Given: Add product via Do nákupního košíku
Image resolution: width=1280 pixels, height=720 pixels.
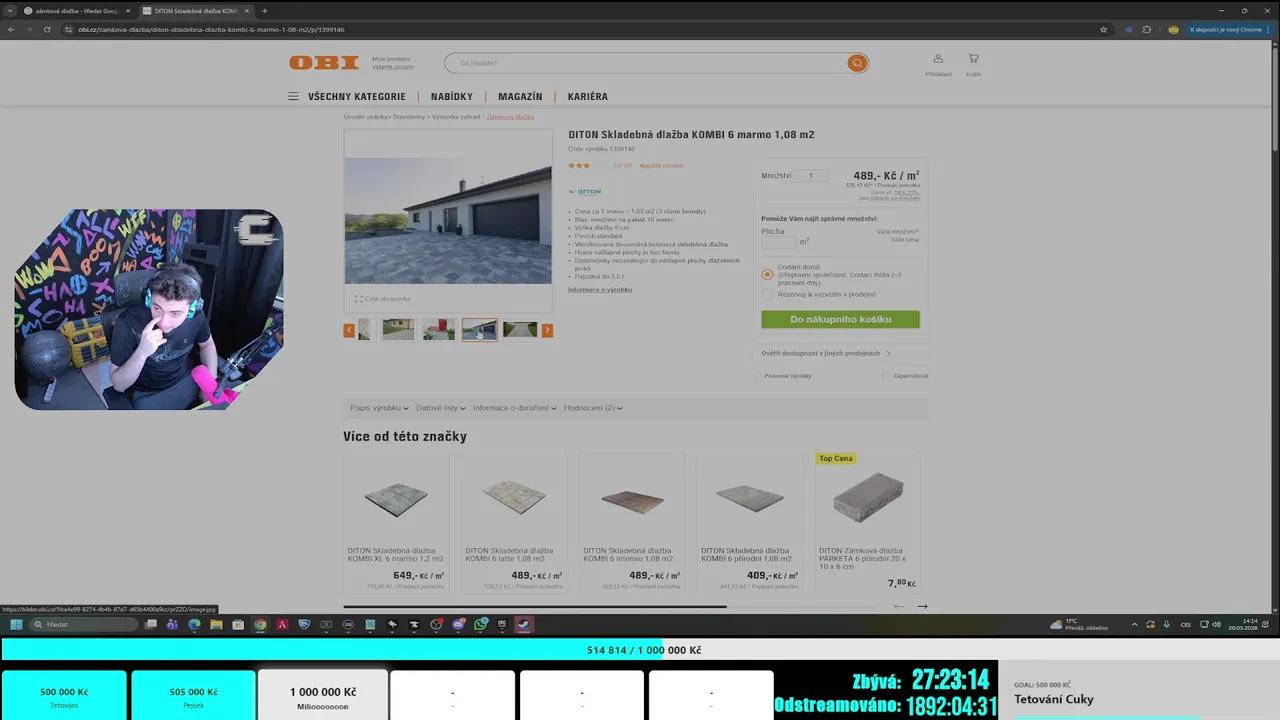Looking at the screenshot, I should (840, 319).
